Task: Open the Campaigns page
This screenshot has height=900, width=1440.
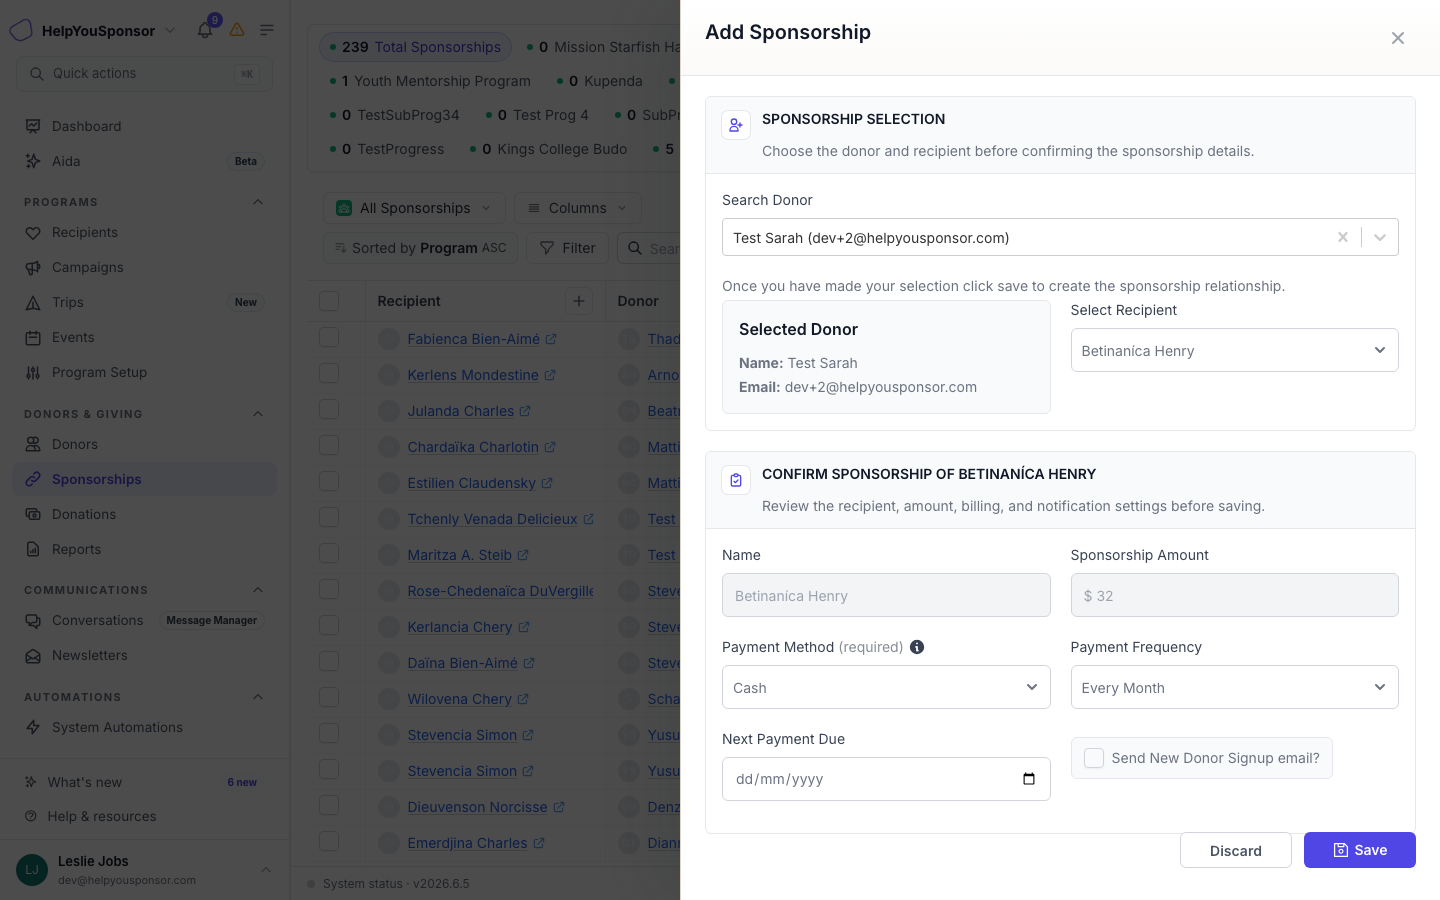Action: pos(144,267)
